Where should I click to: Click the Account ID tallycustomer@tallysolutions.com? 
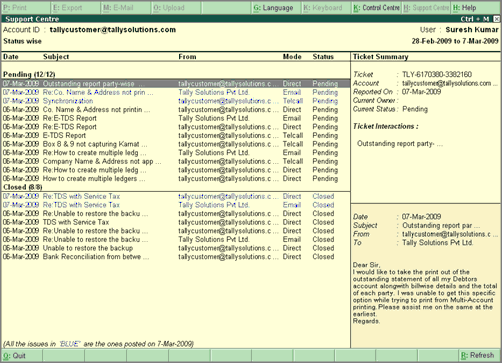click(x=113, y=30)
